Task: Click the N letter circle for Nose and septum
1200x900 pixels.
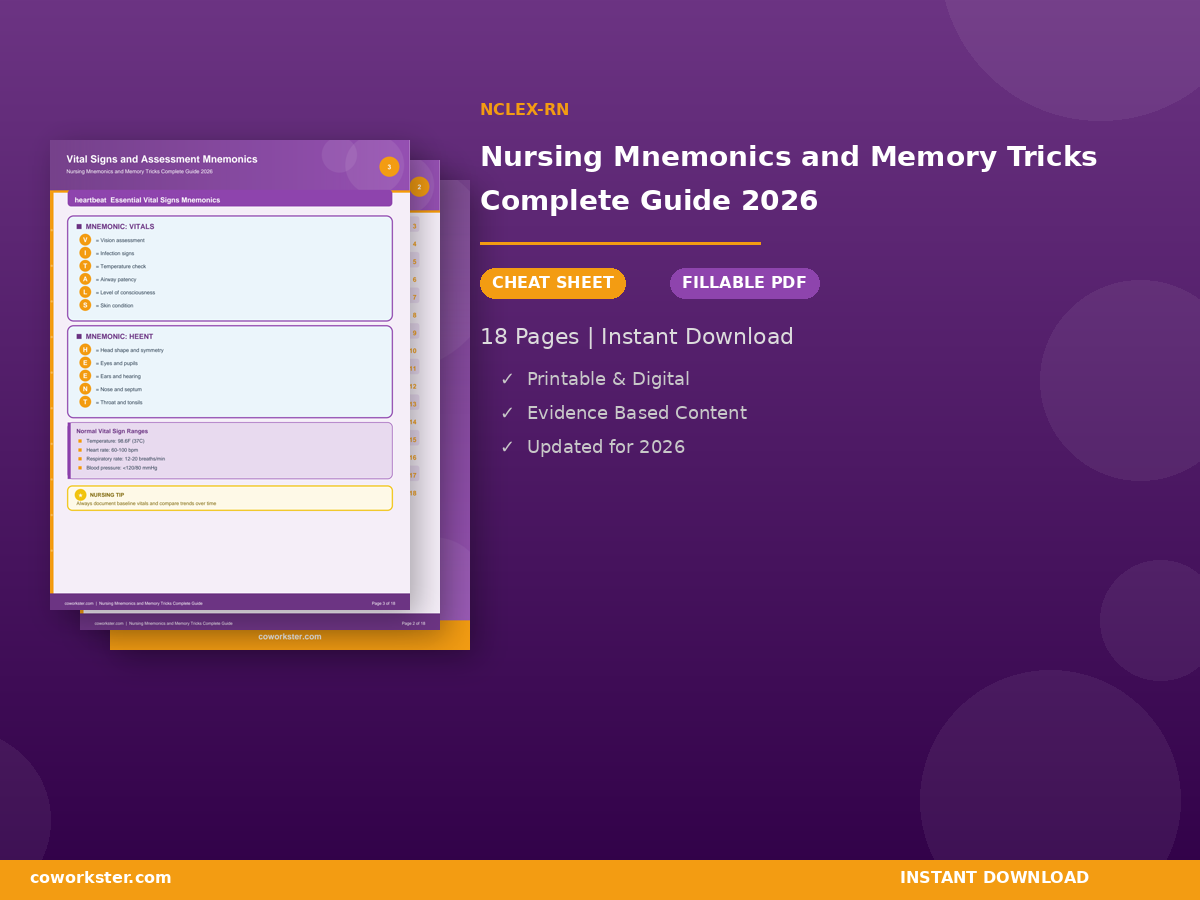Action: (x=85, y=389)
